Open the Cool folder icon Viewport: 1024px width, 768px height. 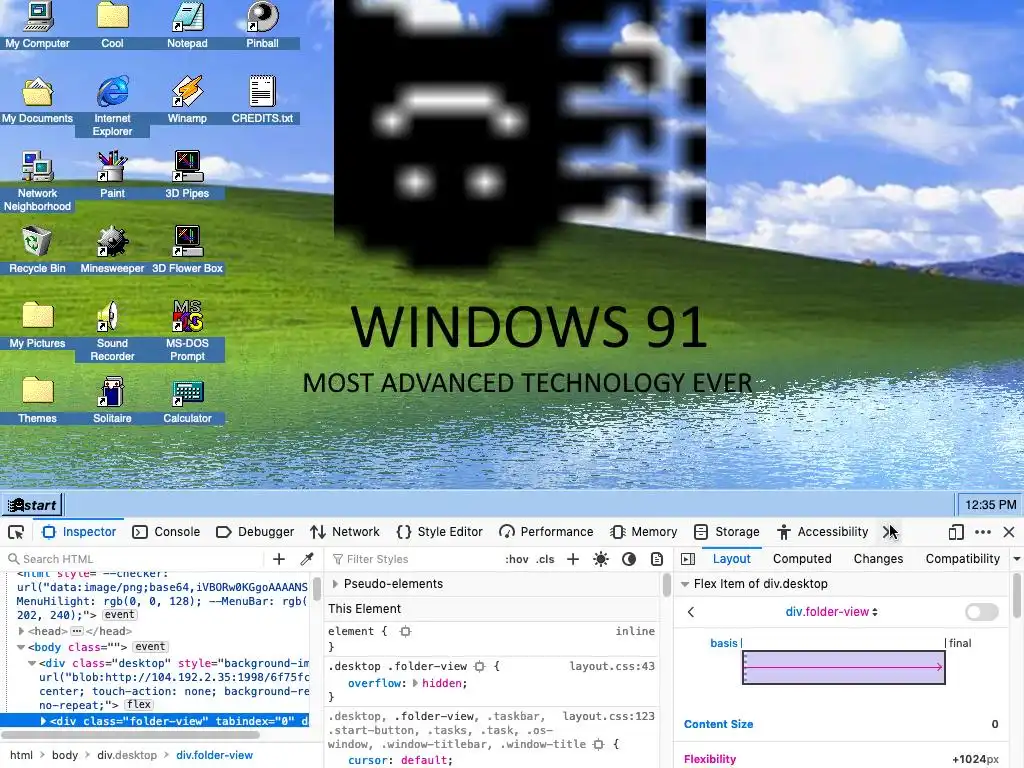pyautogui.click(x=112, y=24)
